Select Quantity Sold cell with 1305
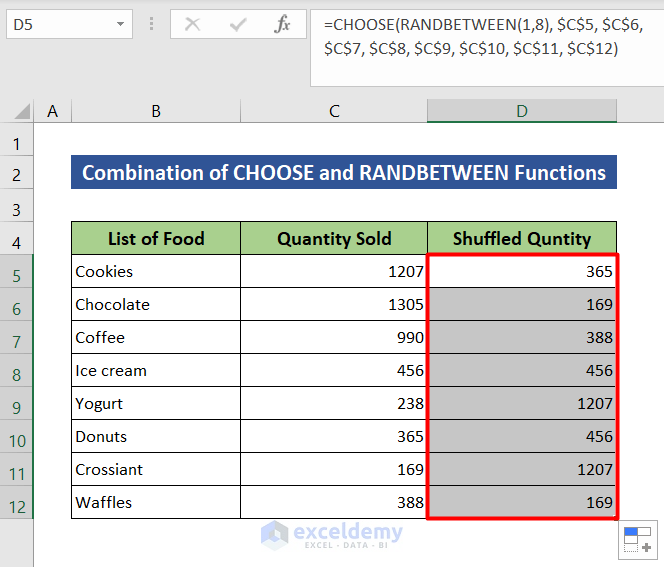 (334, 304)
